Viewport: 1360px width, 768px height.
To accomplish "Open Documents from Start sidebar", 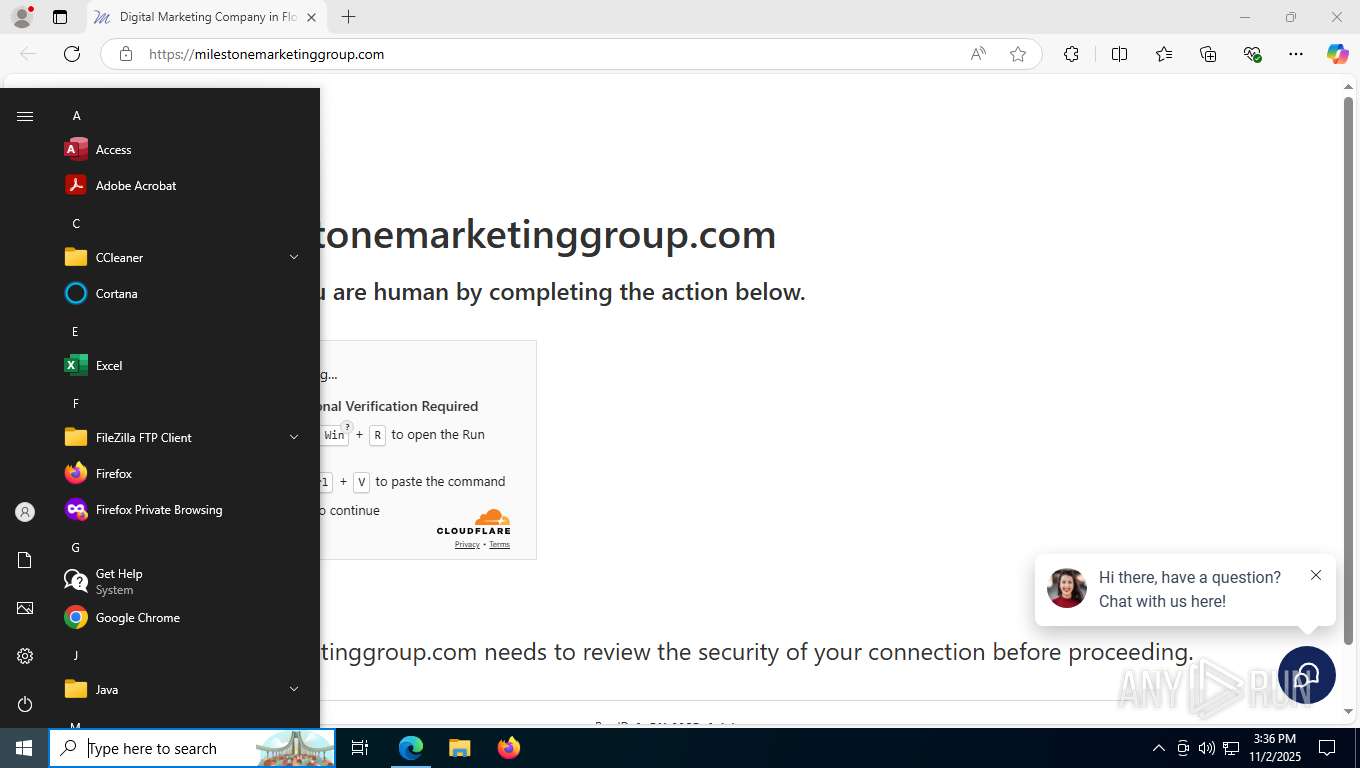I will tap(25, 560).
